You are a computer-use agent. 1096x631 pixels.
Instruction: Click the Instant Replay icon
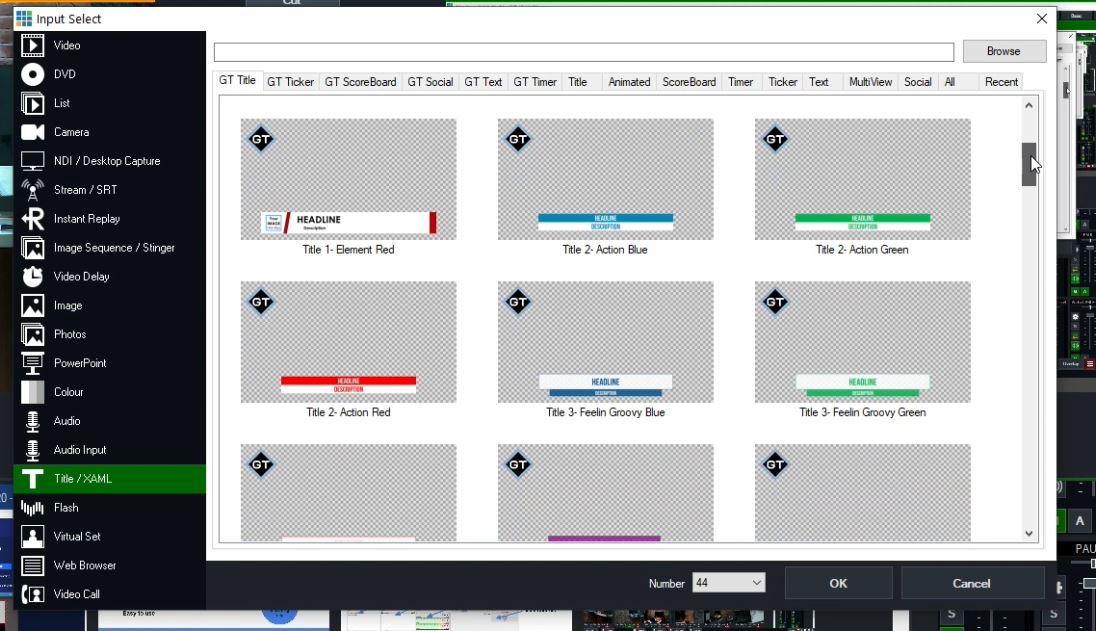click(x=33, y=219)
